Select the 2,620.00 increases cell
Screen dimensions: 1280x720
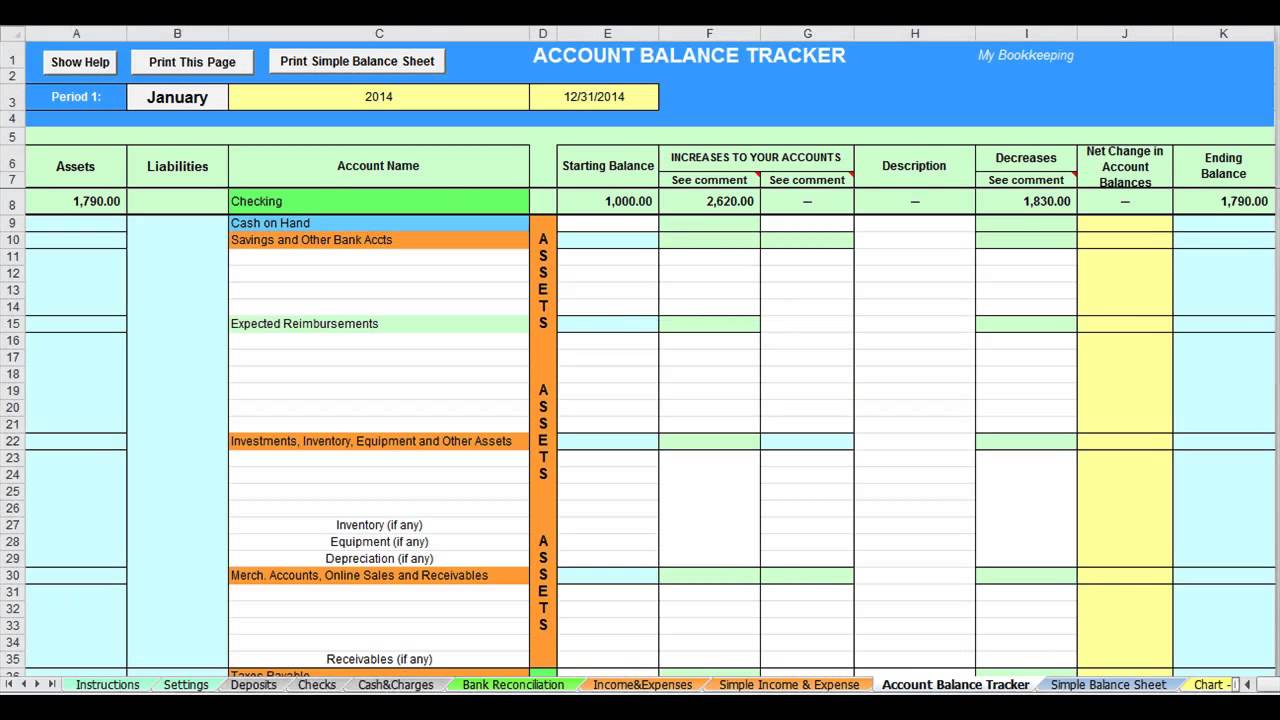[709, 201]
